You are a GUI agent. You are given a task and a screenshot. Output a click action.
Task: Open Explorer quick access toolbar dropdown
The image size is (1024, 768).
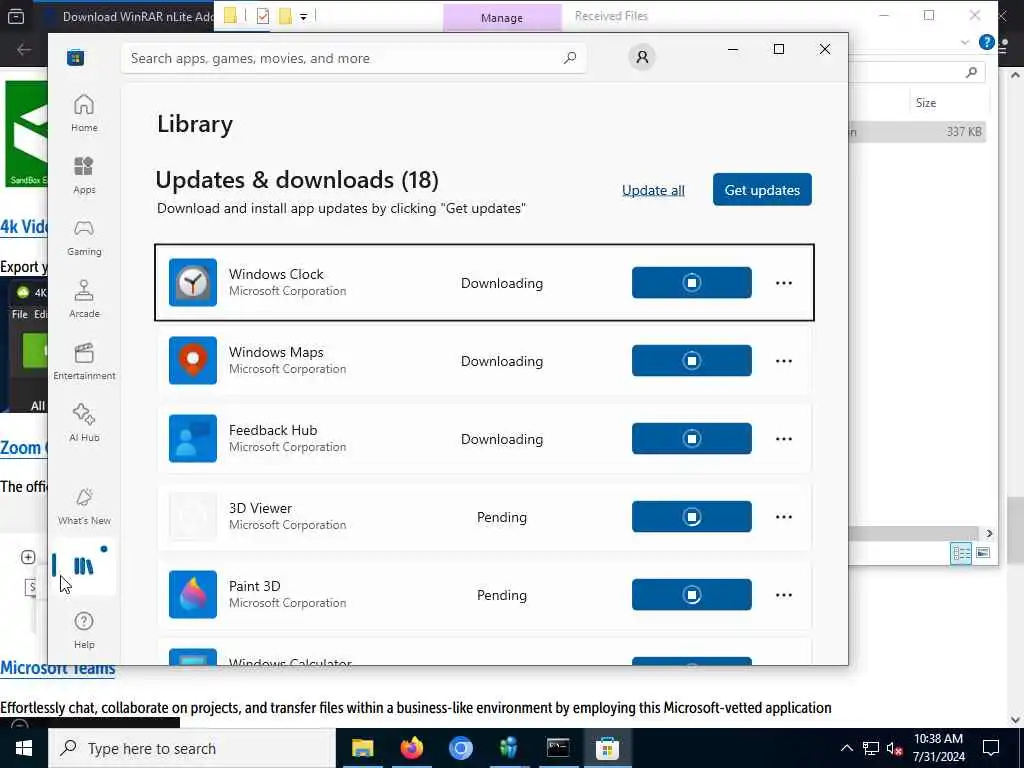(304, 17)
